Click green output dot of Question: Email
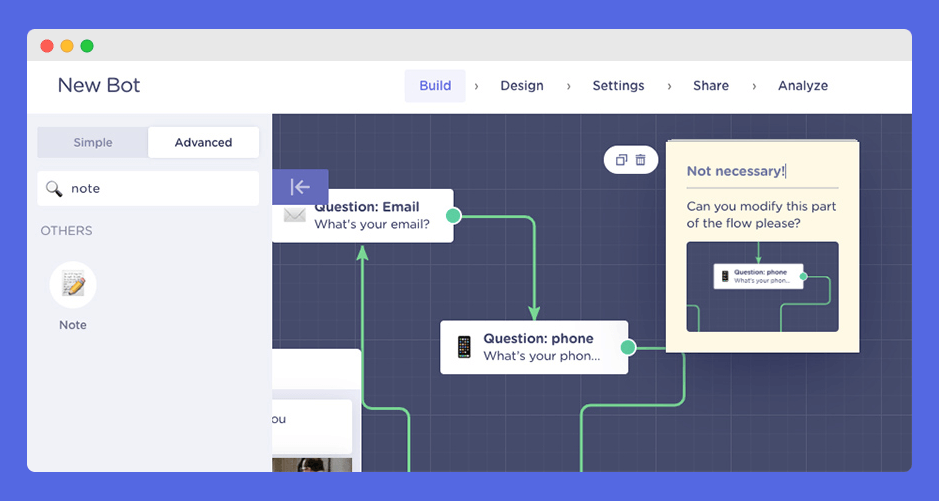This screenshot has height=501, width=939. coord(453,215)
